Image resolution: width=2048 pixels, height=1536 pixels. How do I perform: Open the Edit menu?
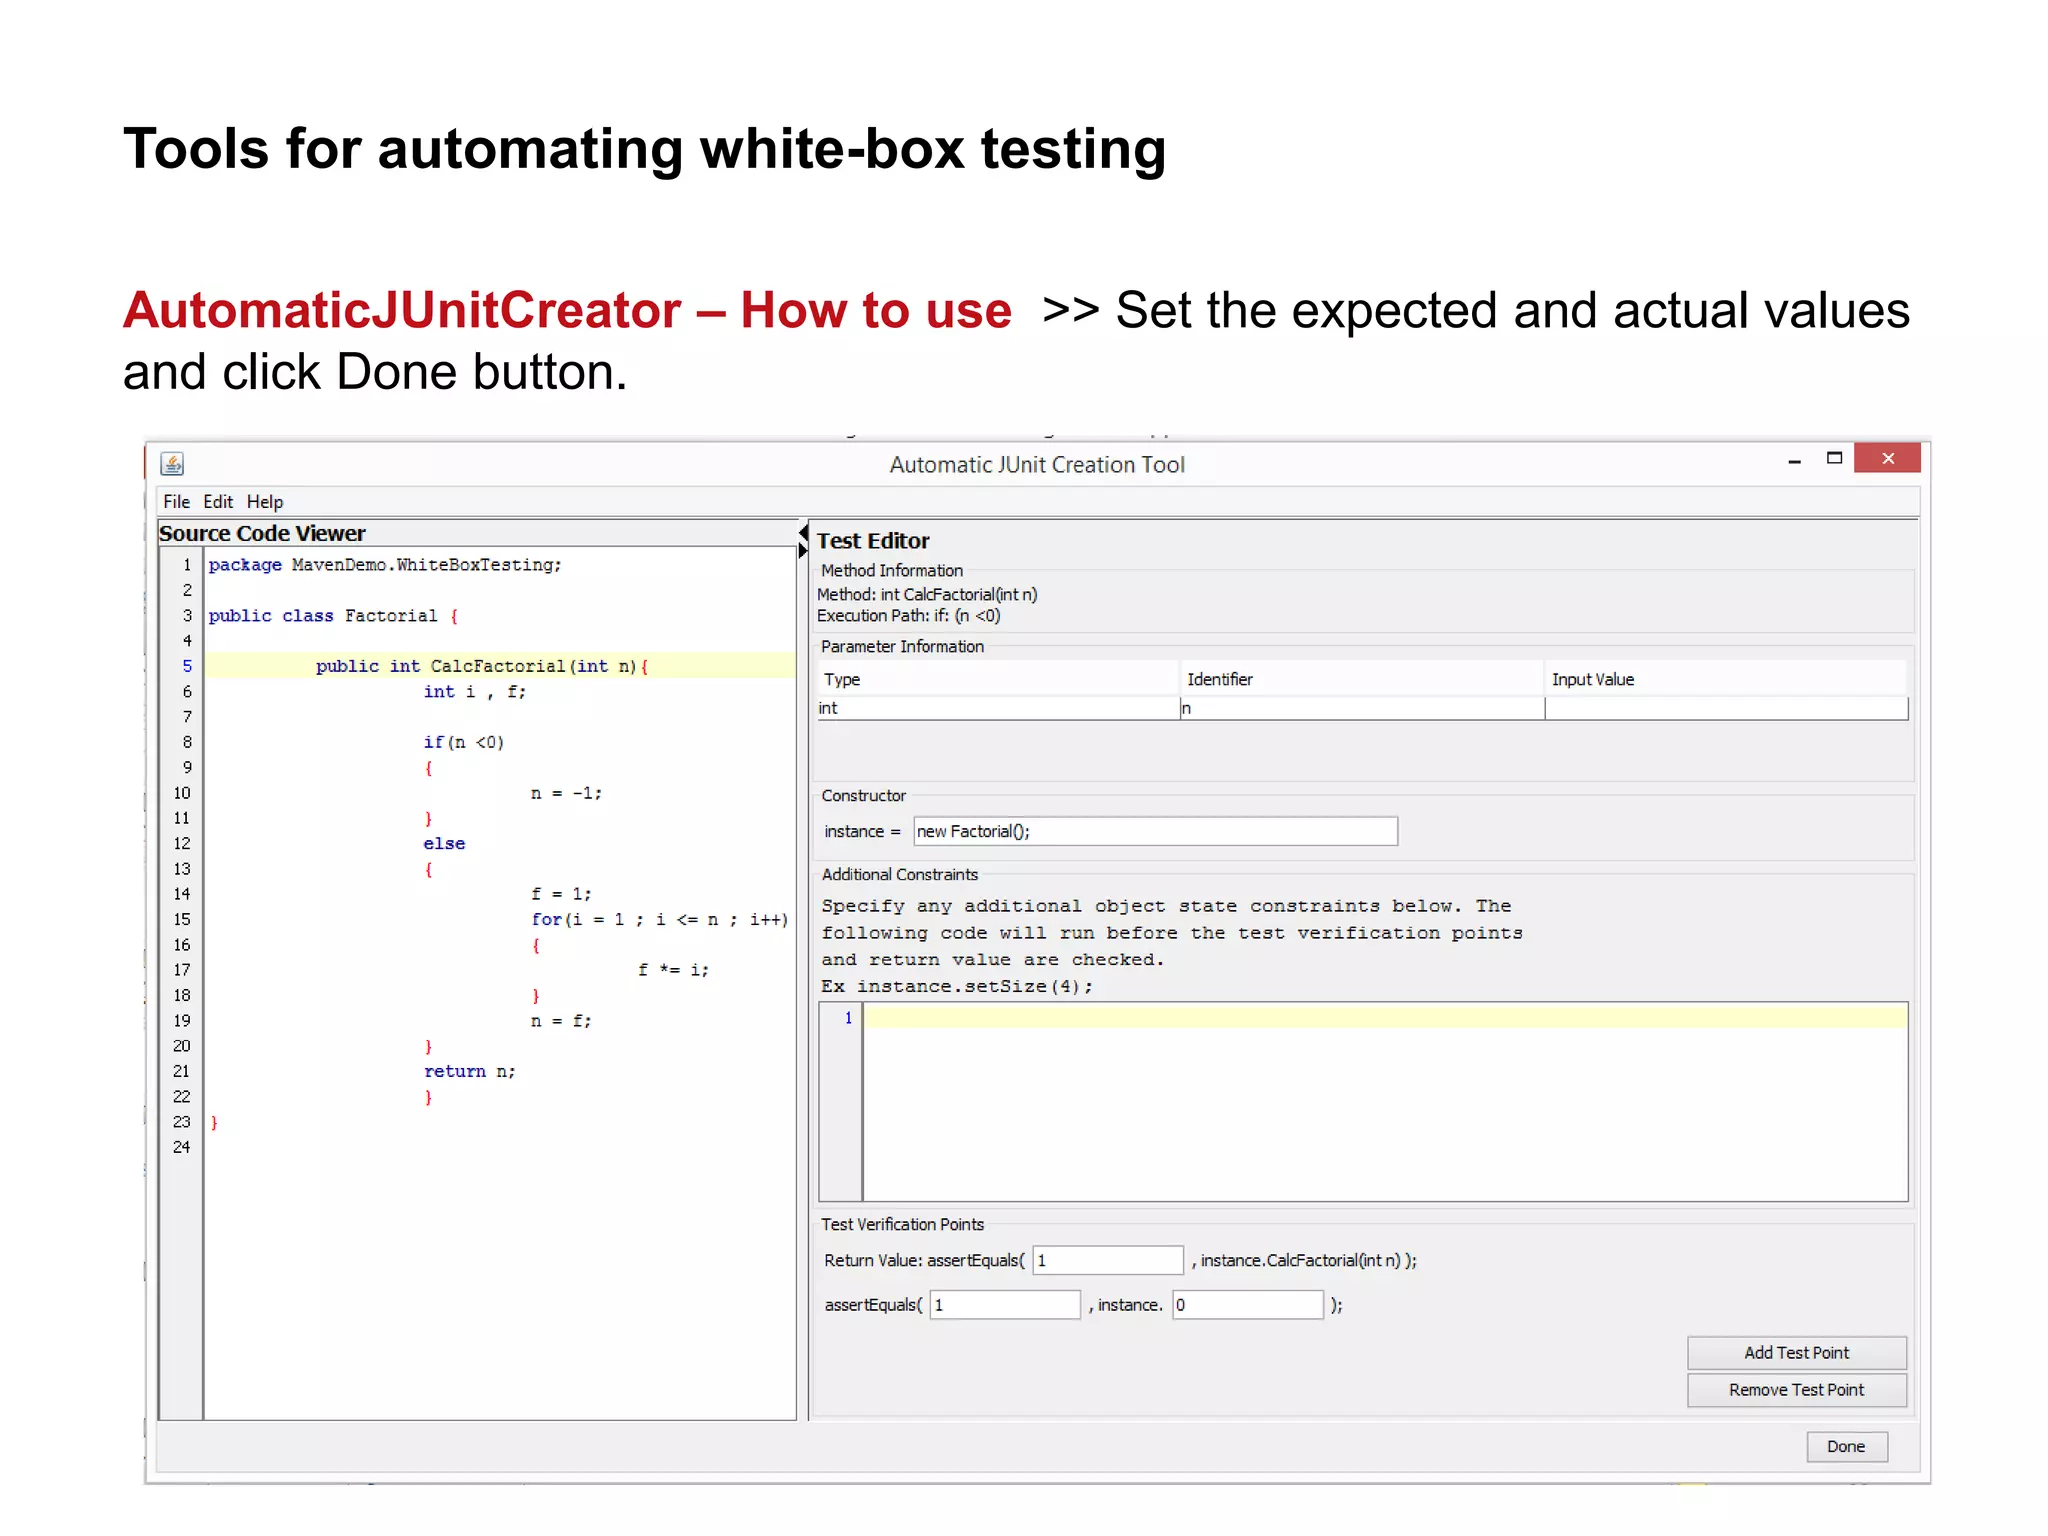[x=218, y=501]
